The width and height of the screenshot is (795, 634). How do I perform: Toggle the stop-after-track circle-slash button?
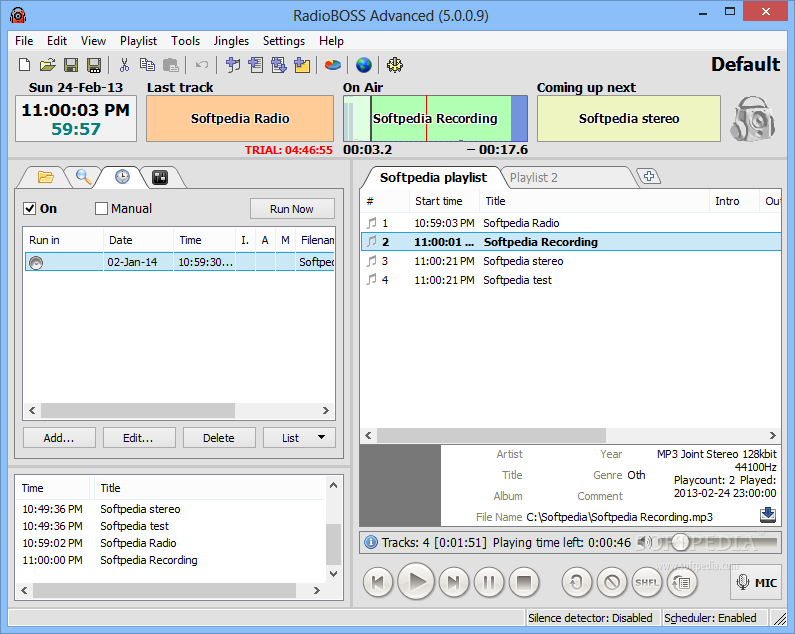612,582
